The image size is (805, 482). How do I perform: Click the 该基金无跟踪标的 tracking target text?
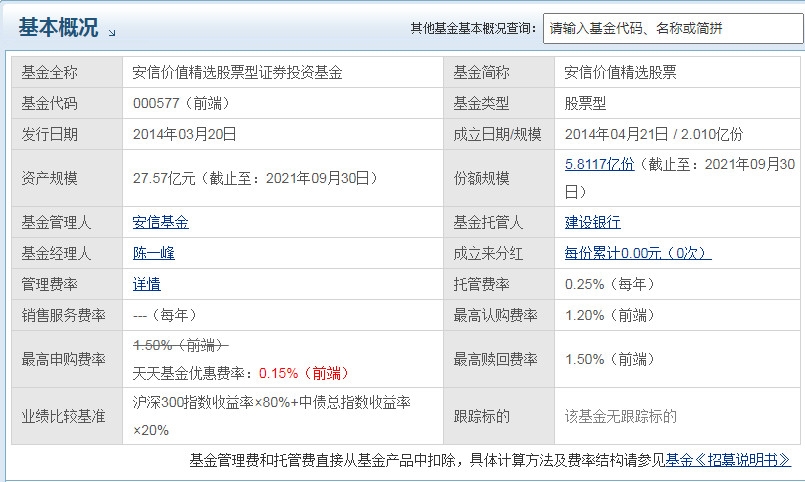pyautogui.click(x=620, y=416)
